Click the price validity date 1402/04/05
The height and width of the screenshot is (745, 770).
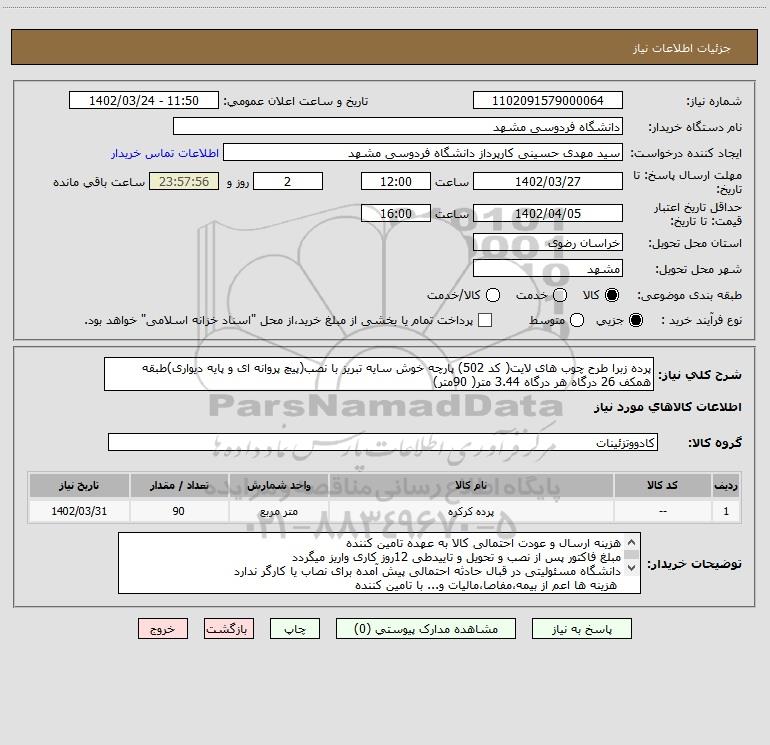(x=548, y=214)
